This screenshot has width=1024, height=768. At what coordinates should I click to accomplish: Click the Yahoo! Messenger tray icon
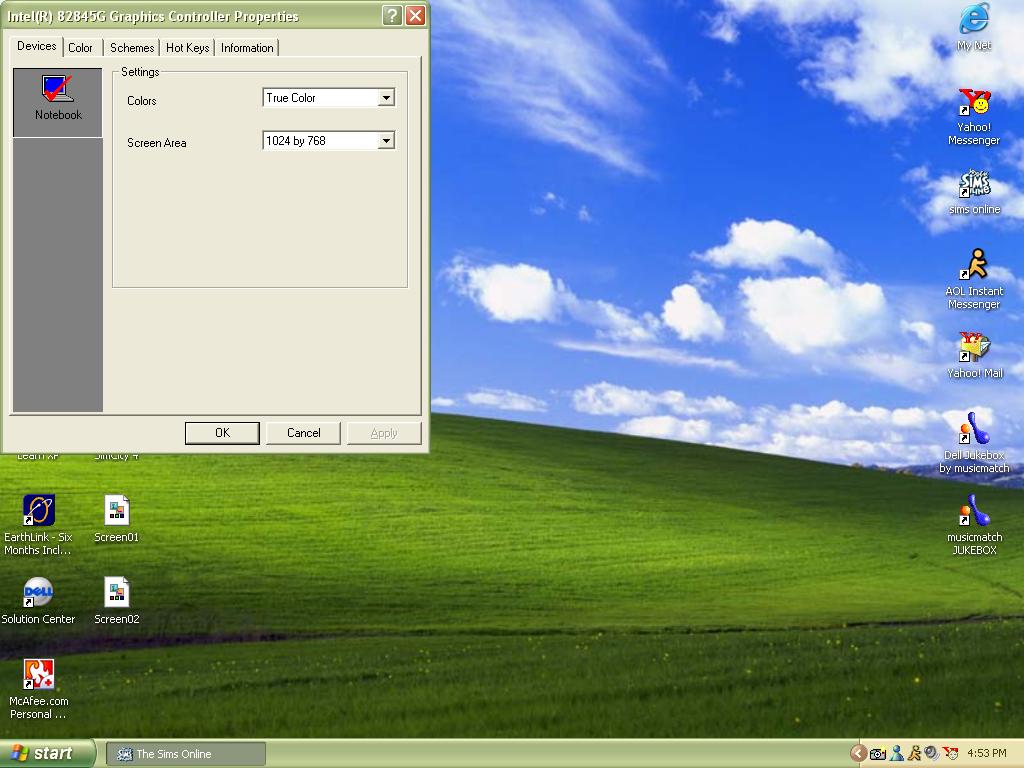(x=952, y=754)
